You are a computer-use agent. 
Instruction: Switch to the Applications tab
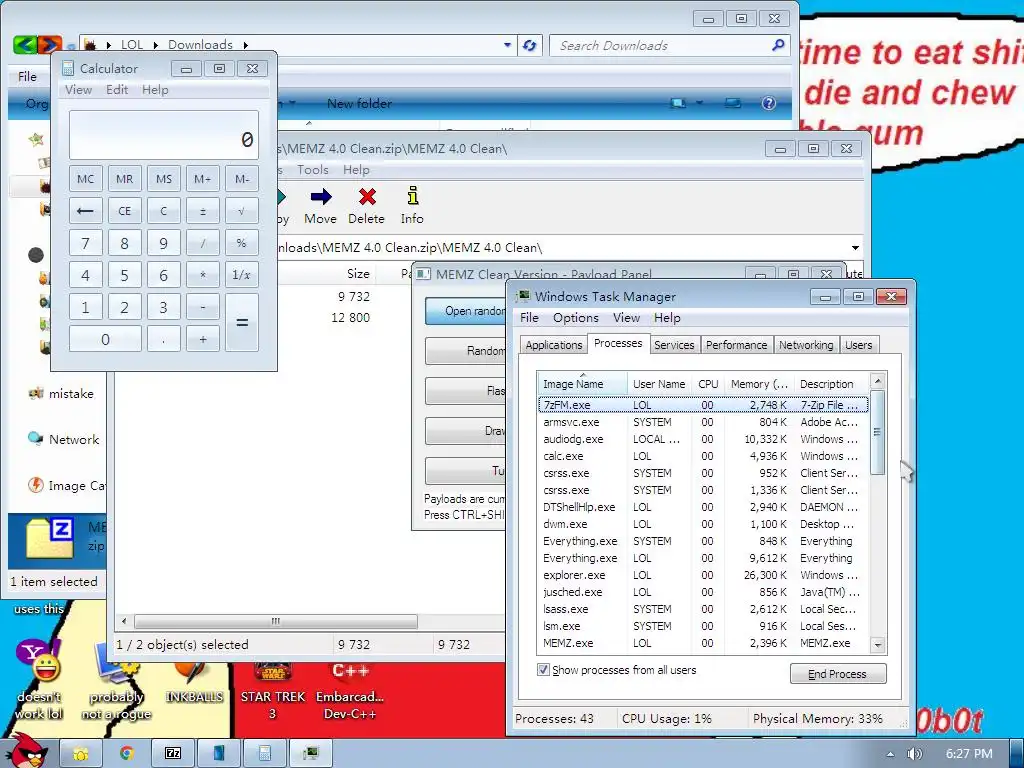click(x=554, y=345)
